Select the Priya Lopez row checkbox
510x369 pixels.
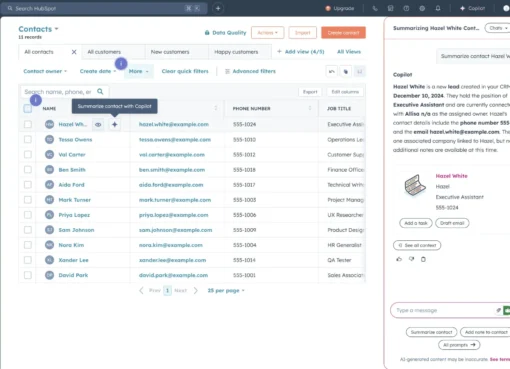pos(28,215)
